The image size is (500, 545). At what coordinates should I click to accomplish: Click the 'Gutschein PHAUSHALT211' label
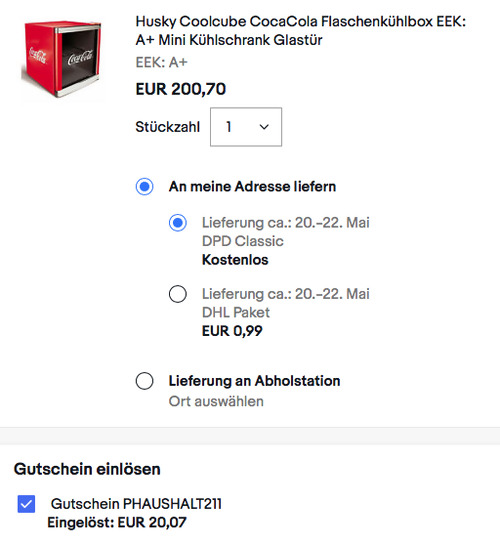136,504
